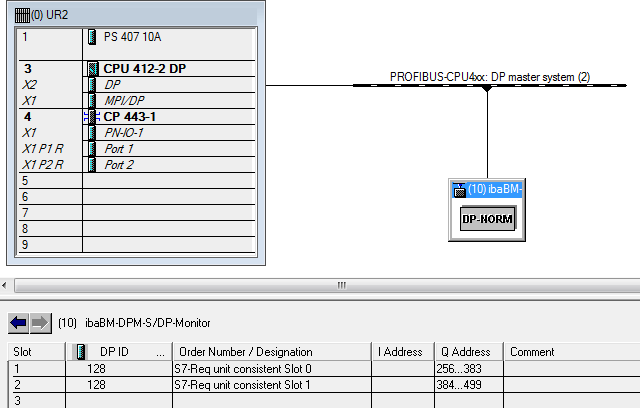Click DP ID 128 in slot 1
Screen dimensions: 640x408
[x=96, y=369]
